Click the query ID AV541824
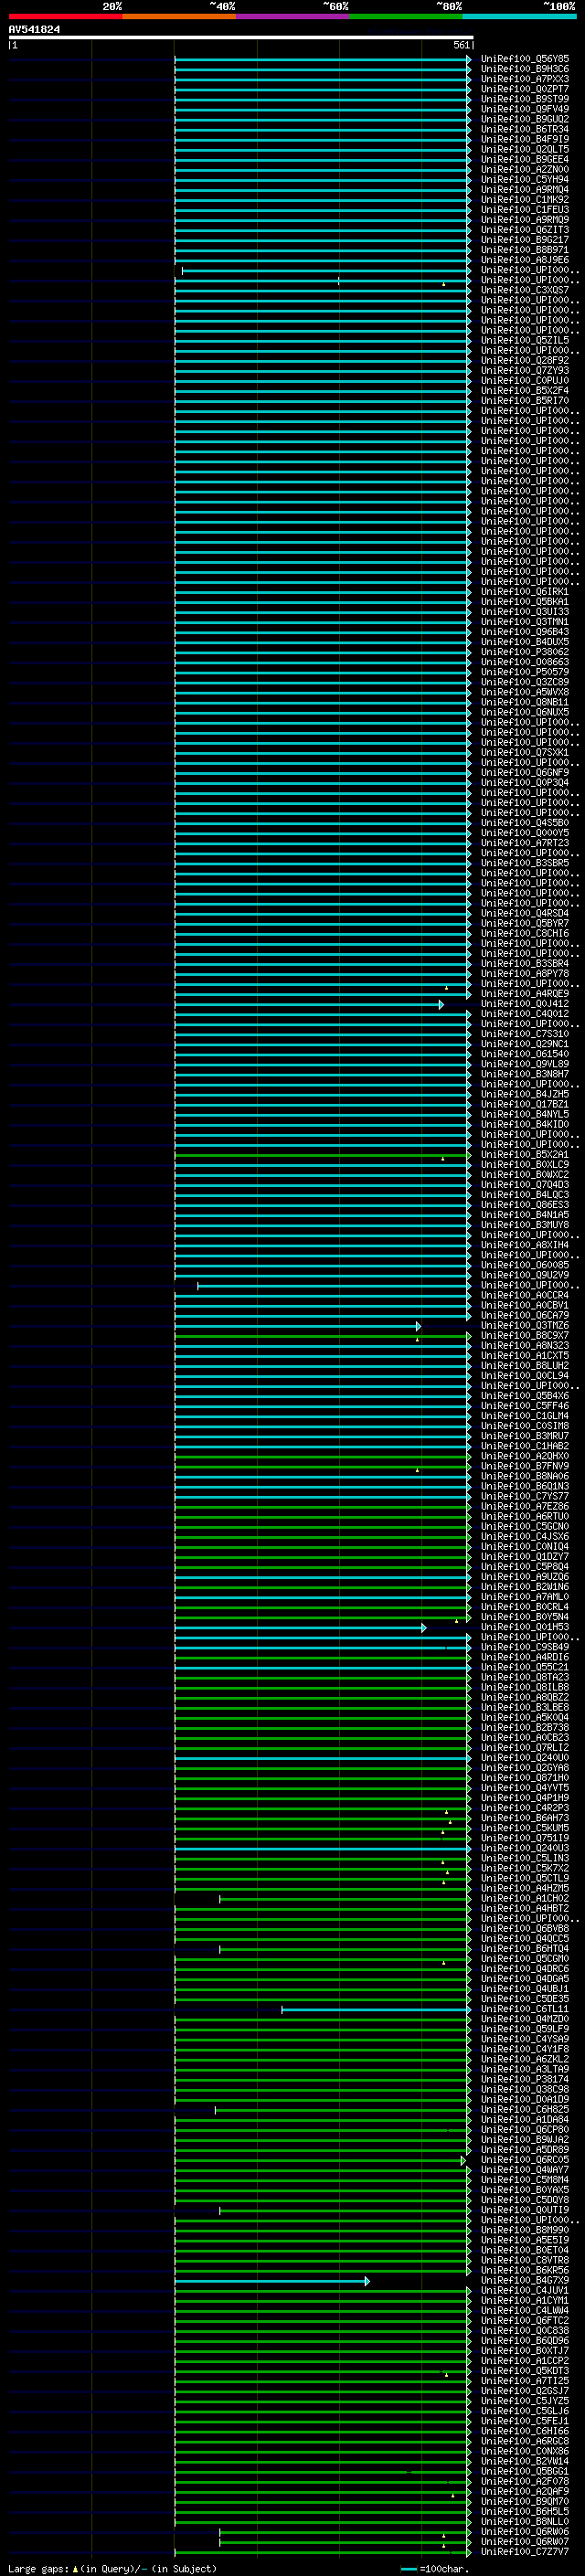The height and width of the screenshot is (2576, 585). [34, 30]
